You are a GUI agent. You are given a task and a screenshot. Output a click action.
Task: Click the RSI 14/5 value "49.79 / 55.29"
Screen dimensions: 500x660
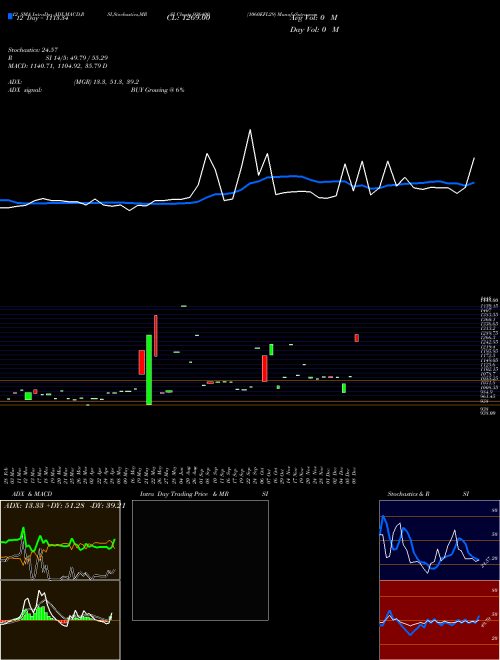(x=87, y=58)
